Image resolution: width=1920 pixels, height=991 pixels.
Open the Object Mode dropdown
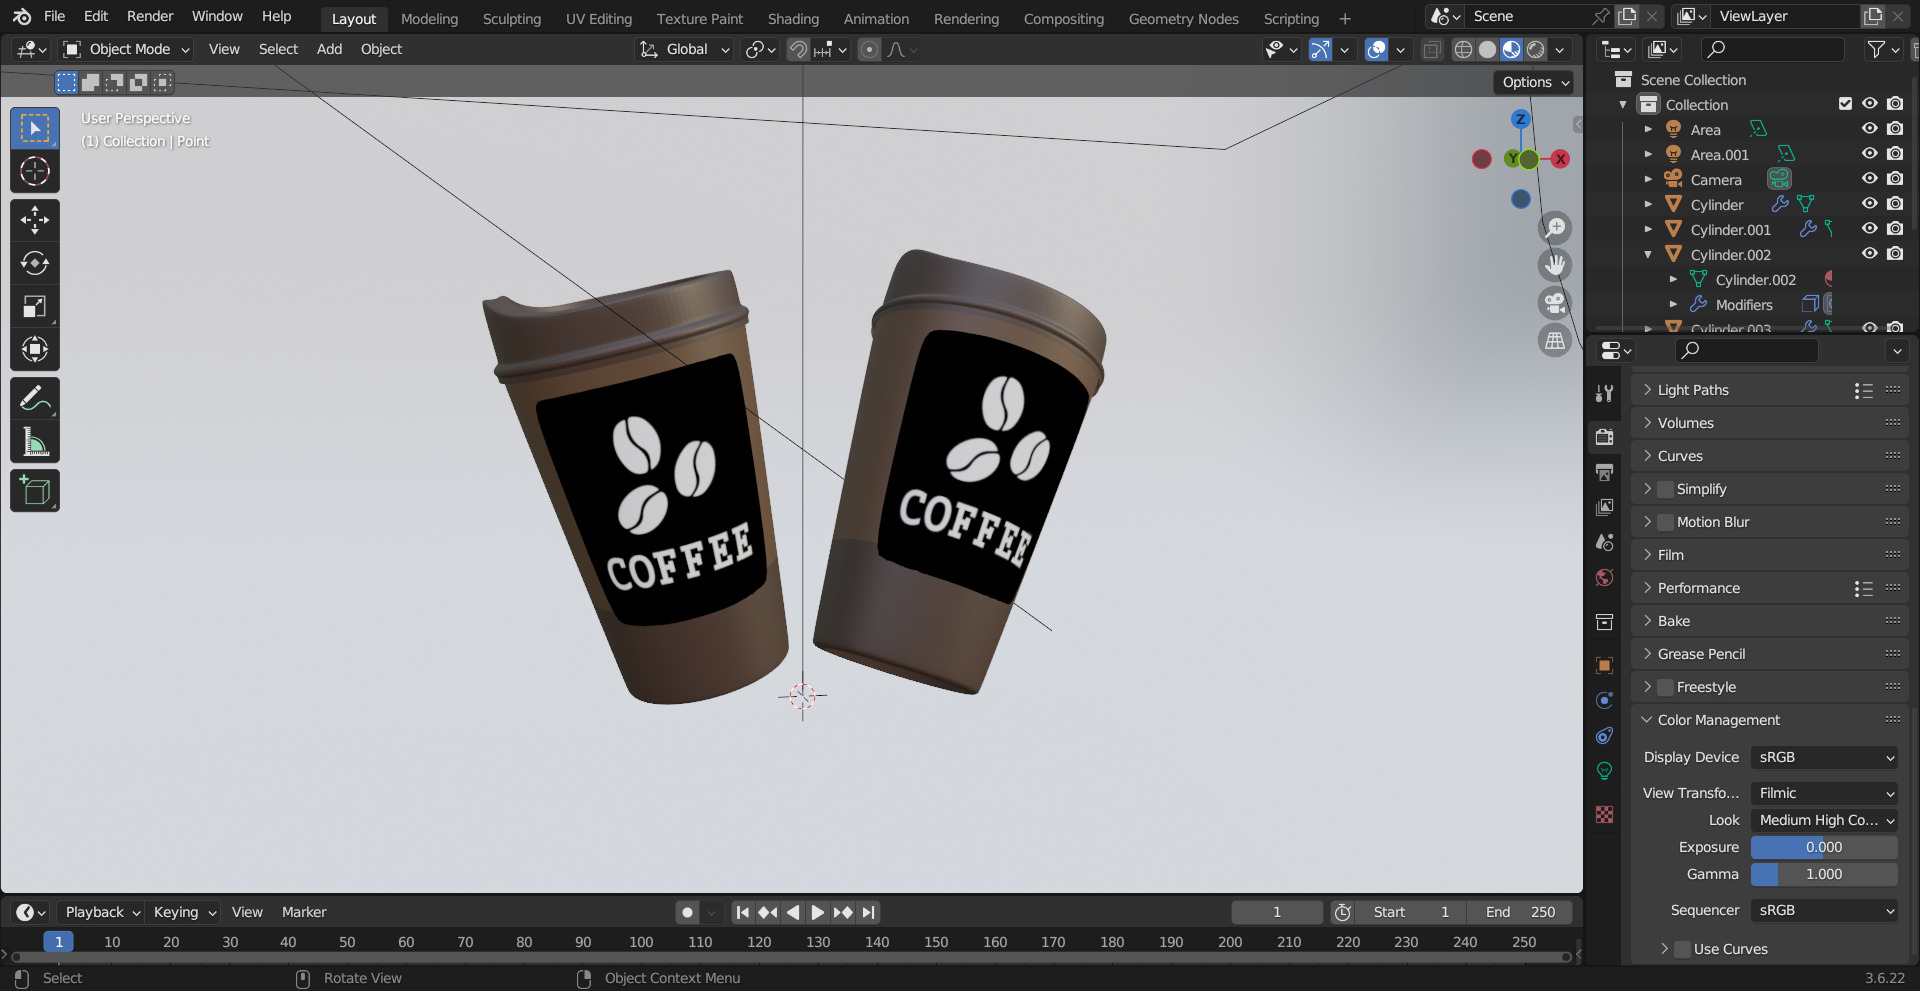(x=126, y=49)
